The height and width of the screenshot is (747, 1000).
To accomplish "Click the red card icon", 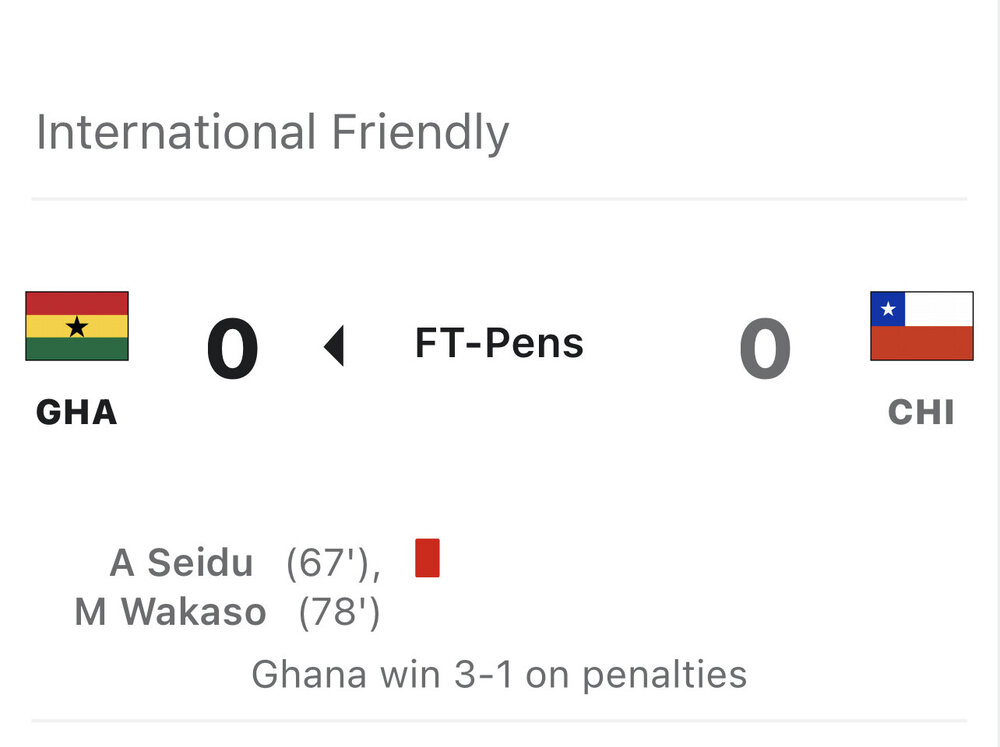I will [x=427, y=558].
